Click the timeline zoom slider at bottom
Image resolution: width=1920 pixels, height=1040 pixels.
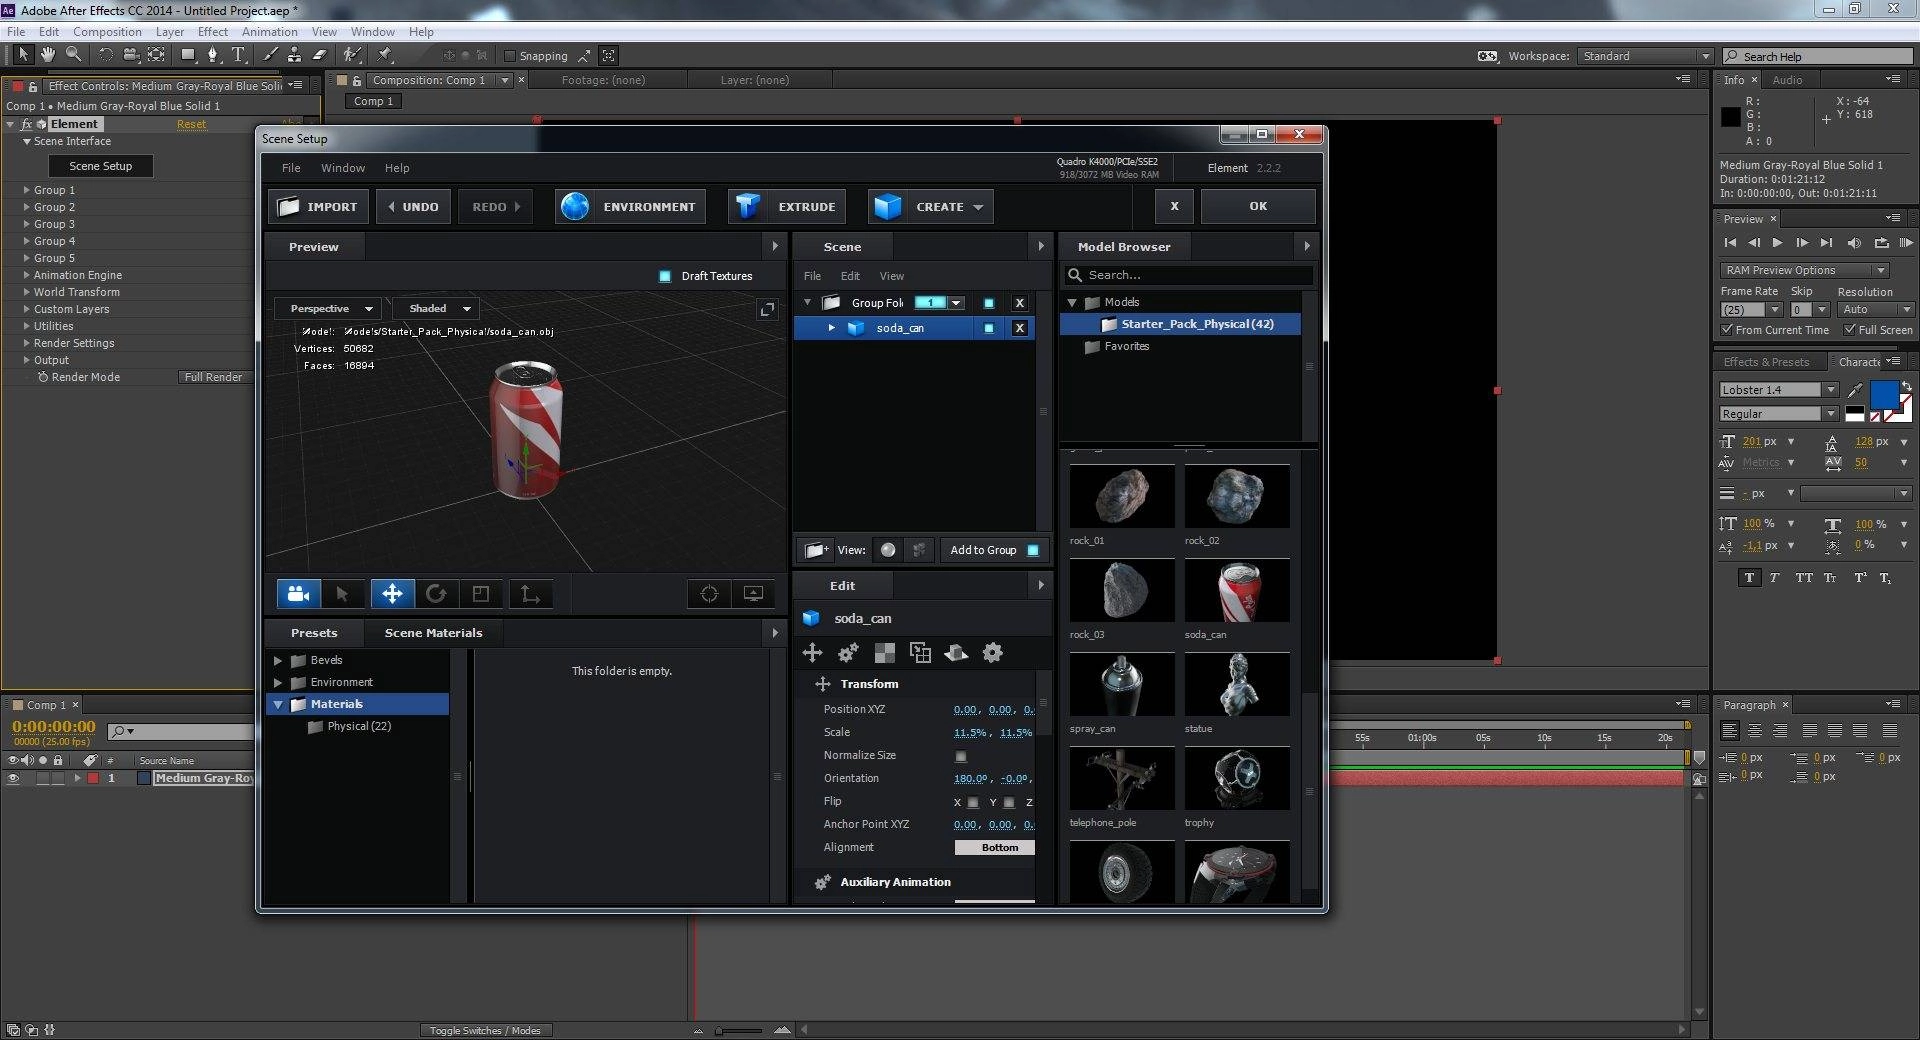[740, 1030]
